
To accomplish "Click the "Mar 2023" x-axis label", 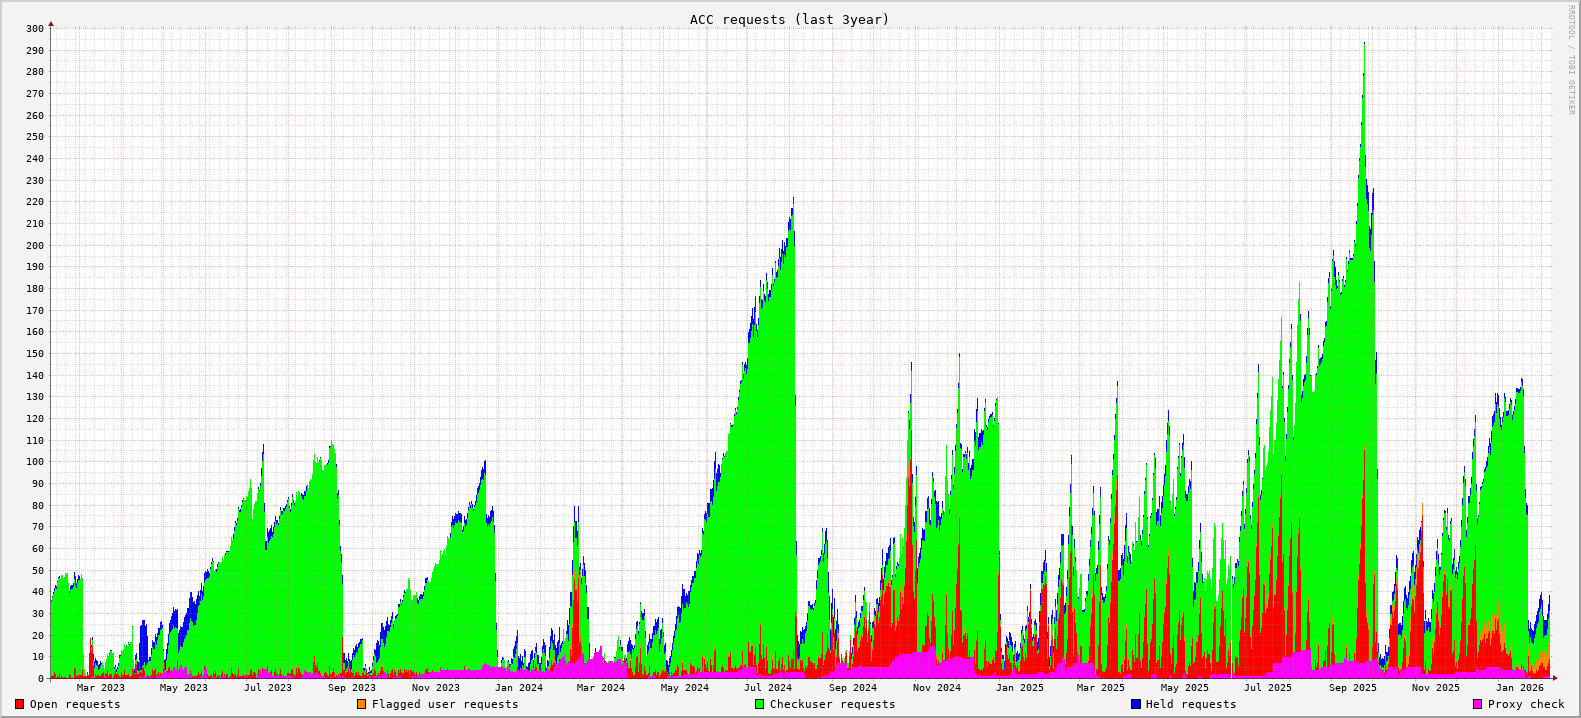I will click(101, 687).
